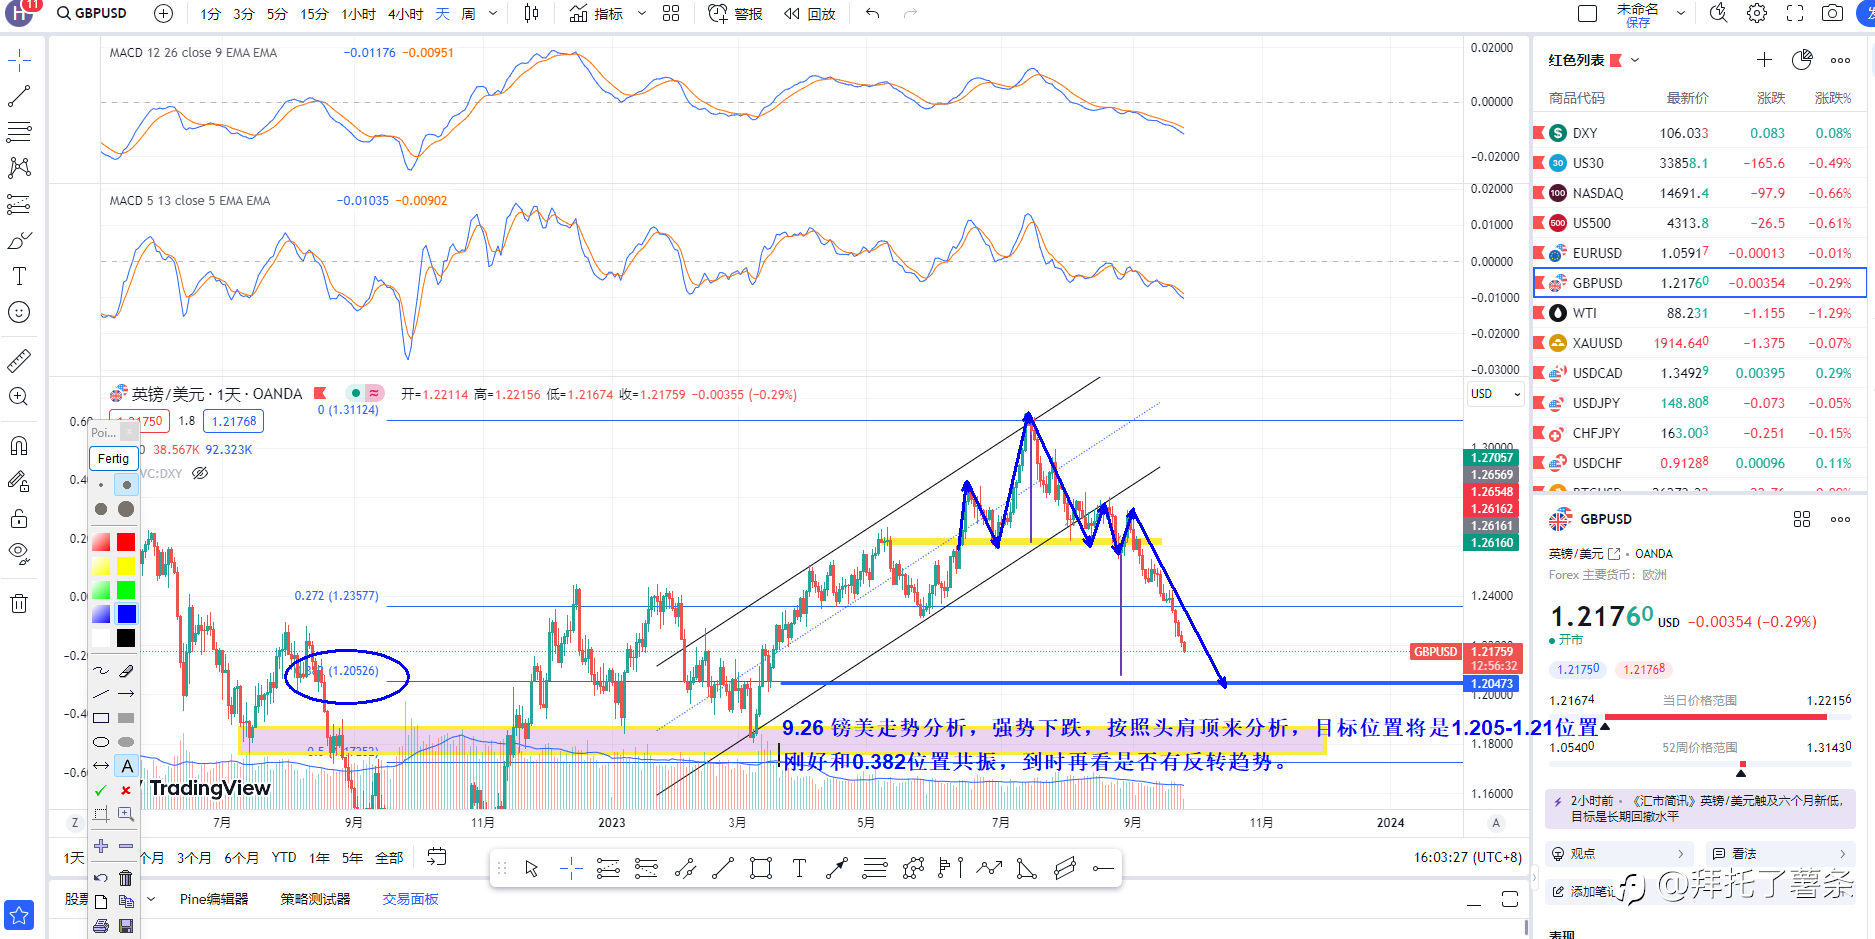Expand the 看法 section chevron
The width and height of the screenshot is (1875, 939).
pos(1842,854)
